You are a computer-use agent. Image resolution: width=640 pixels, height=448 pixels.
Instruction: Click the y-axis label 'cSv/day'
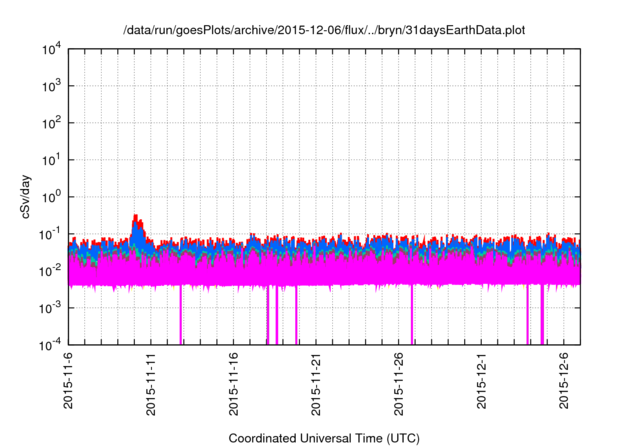pos(26,197)
